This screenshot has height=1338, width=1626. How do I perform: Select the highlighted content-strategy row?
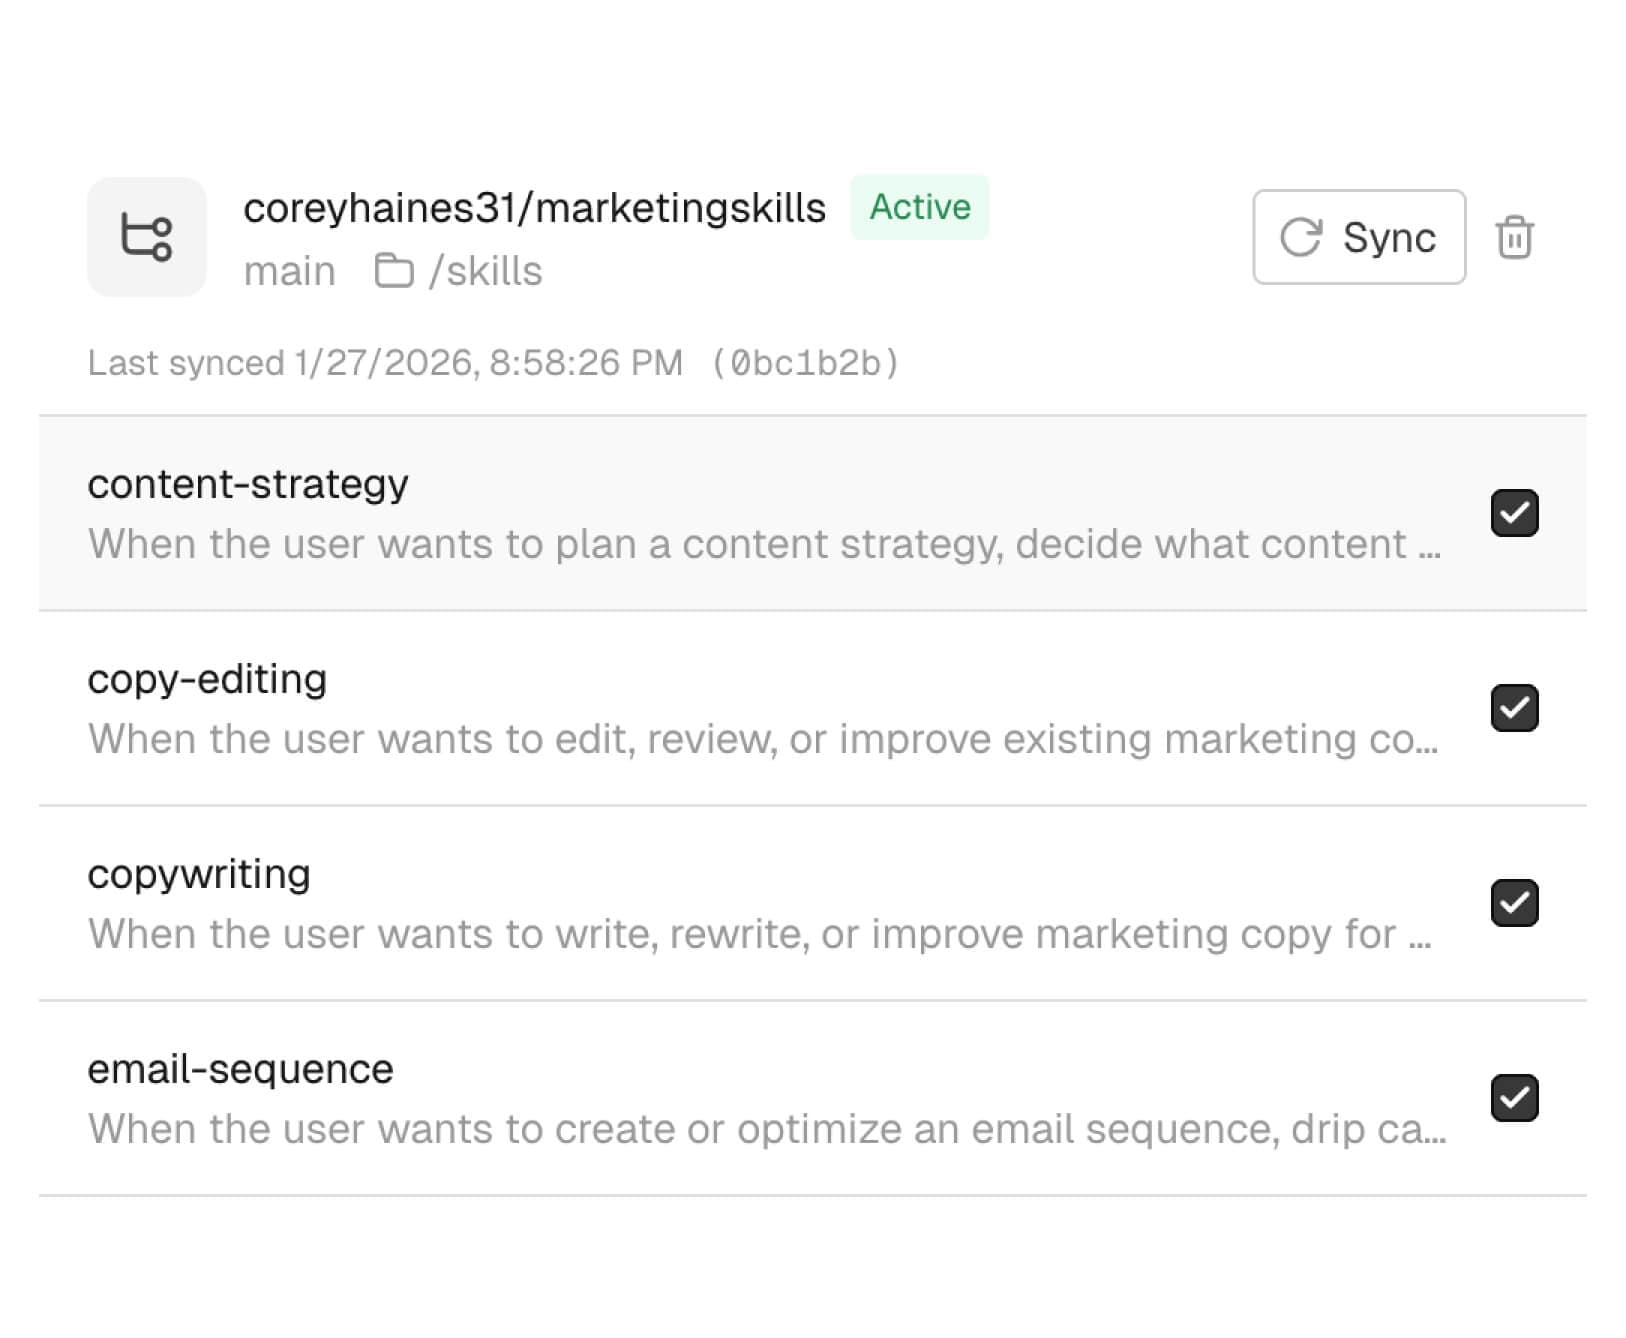pyautogui.click(x=700, y=512)
